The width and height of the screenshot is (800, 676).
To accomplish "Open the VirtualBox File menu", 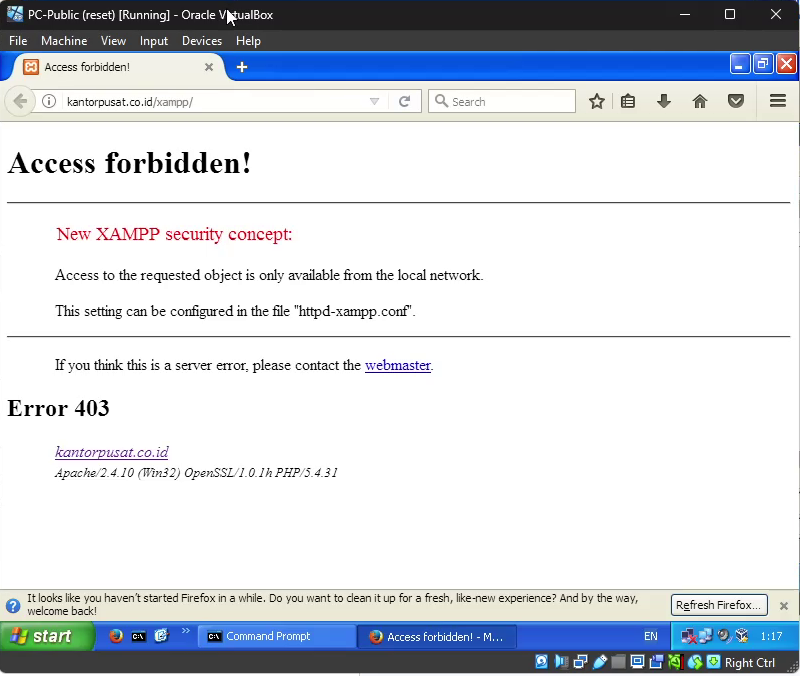I will [18, 41].
